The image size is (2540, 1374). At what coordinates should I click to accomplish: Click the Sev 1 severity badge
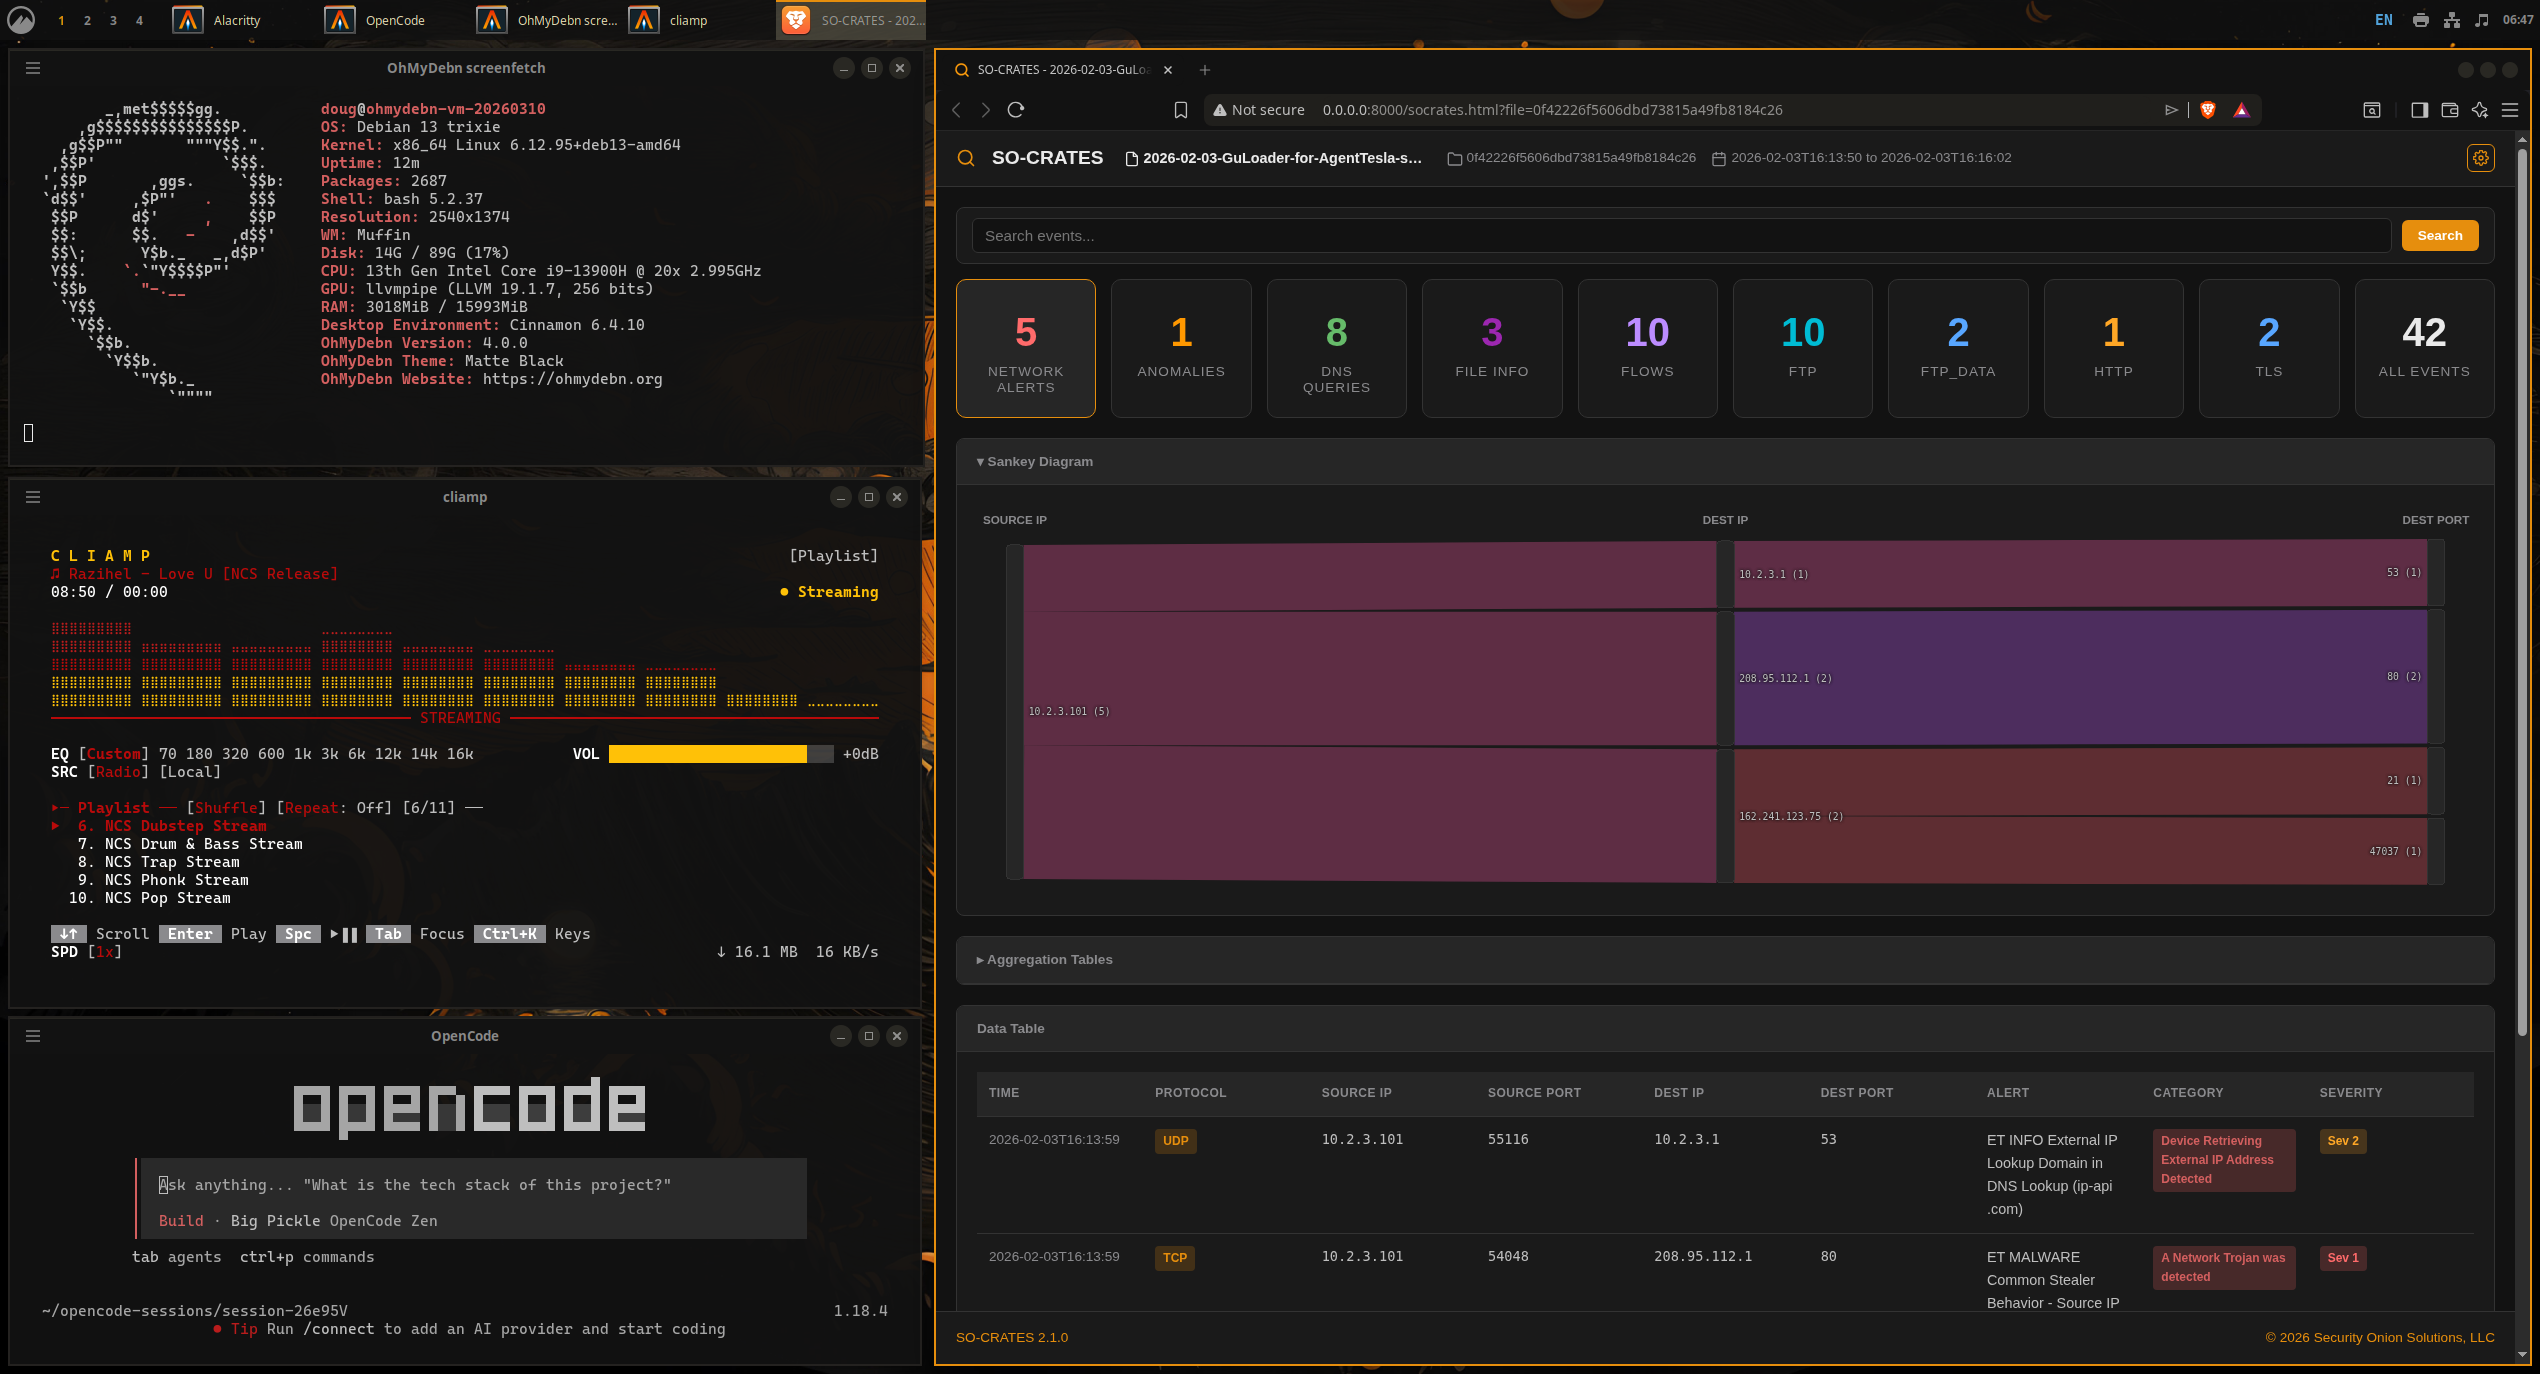[2343, 1258]
